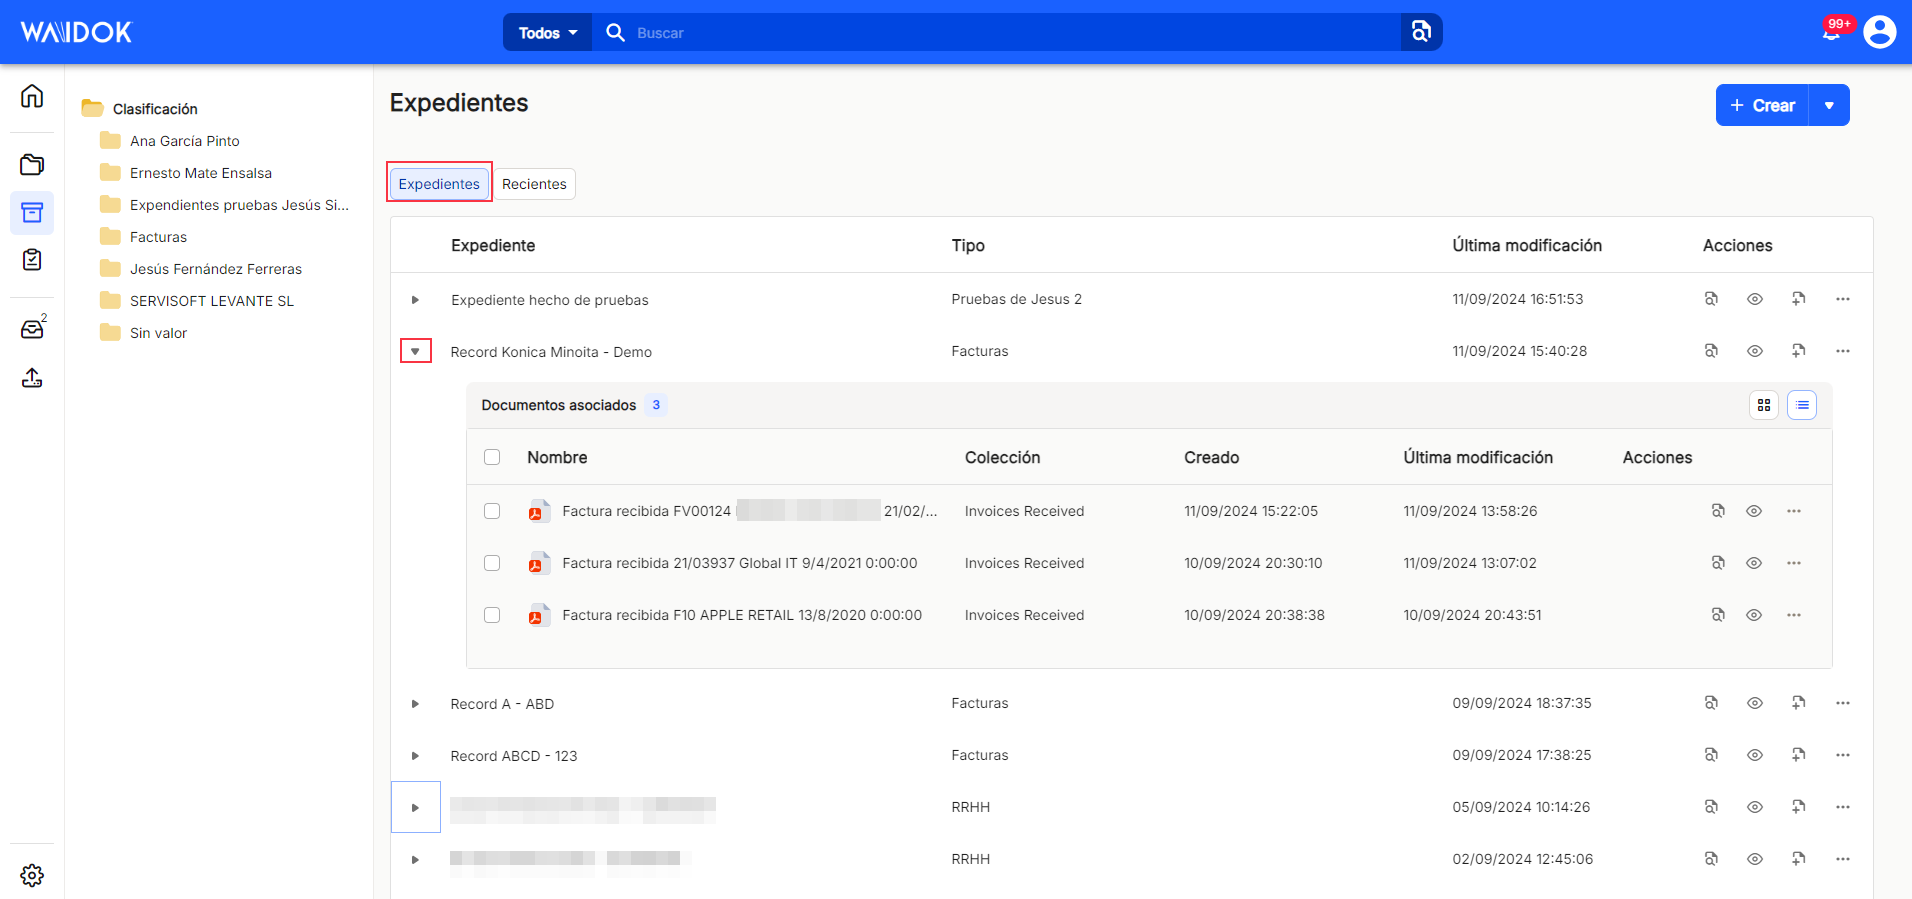
Task: Add document to Record Konica Minoita - Demo
Action: pos(1799,351)
